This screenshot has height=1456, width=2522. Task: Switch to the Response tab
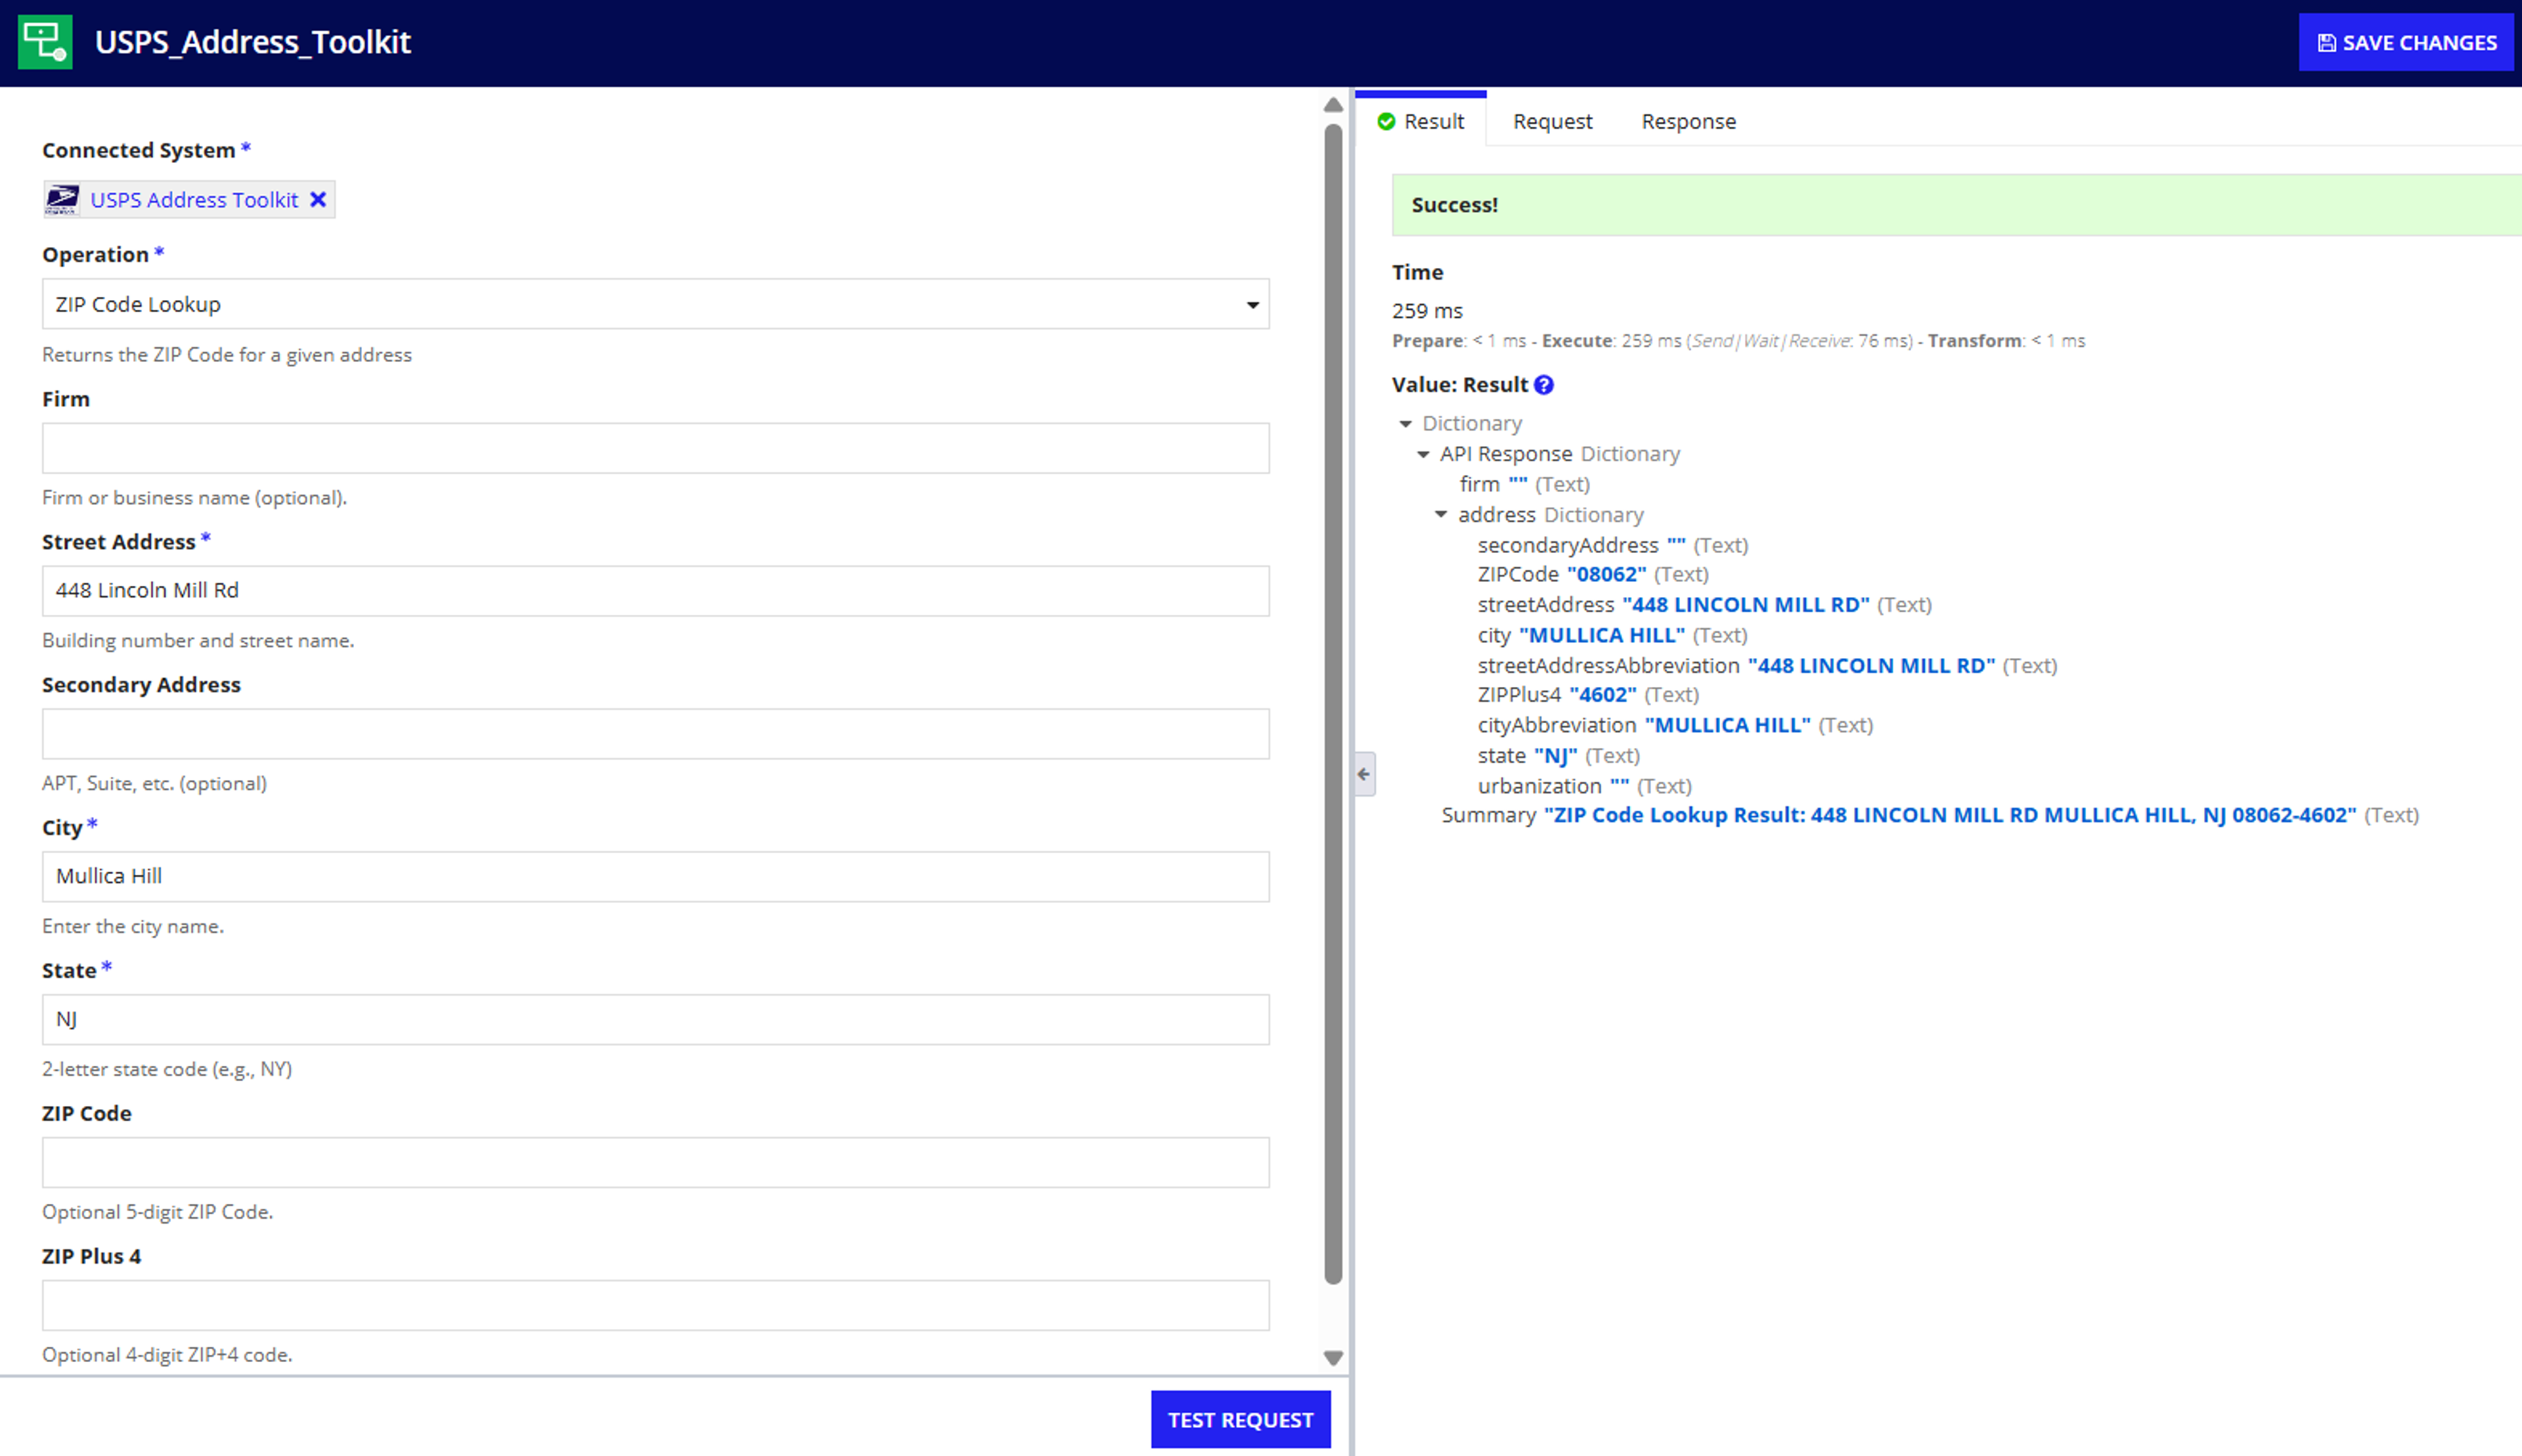pyautogui.click(x=1688, y=121)
